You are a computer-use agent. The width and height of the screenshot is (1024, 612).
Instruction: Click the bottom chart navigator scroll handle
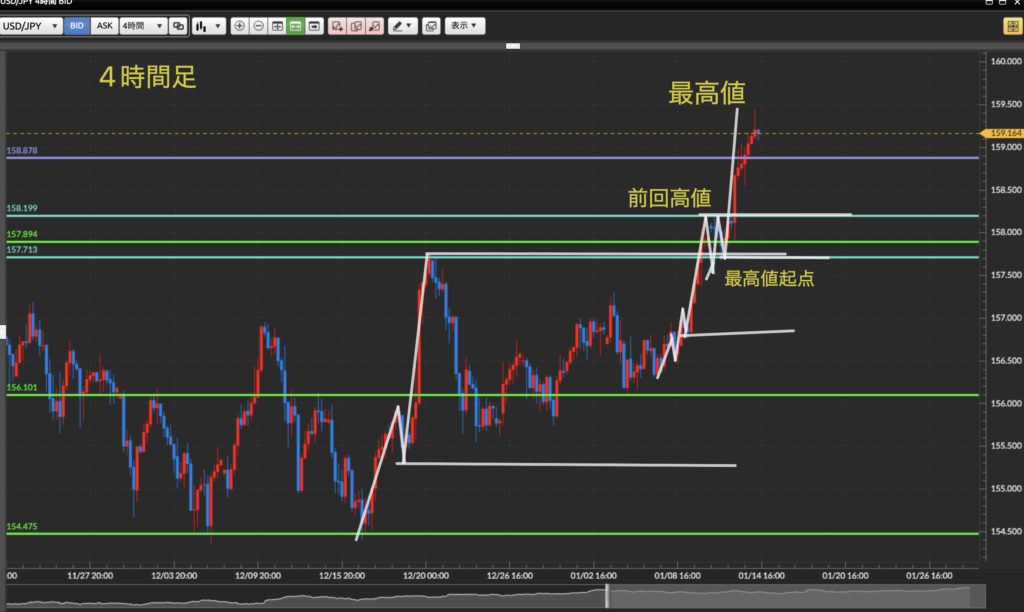point(607,596)
